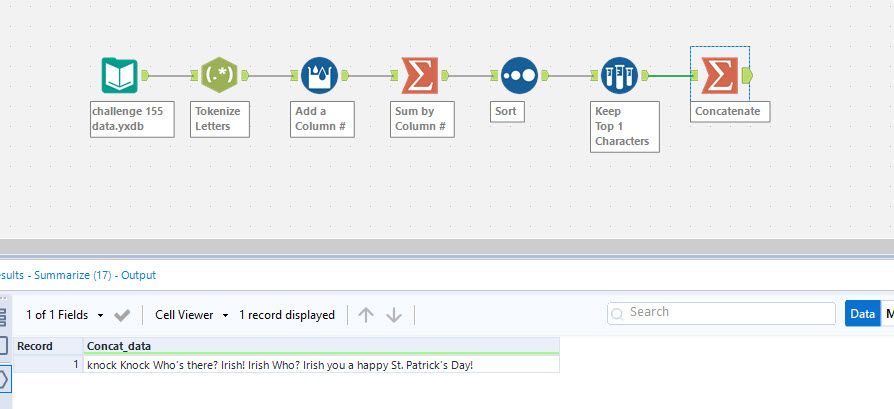The width and height of the screenshot is (894, 409).
Task: Select the Concatenate summarize tool
Action: click(x=719, y=75)
